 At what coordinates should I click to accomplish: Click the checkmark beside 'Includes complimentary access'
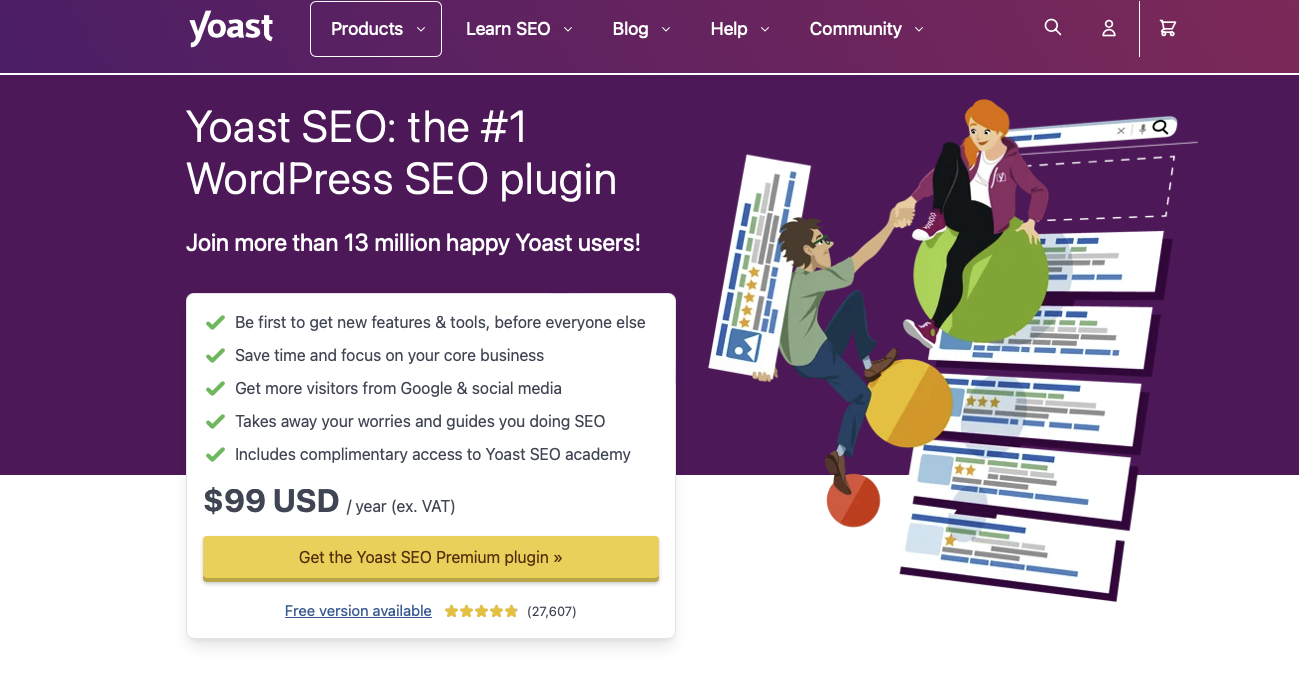coord(215,455)
